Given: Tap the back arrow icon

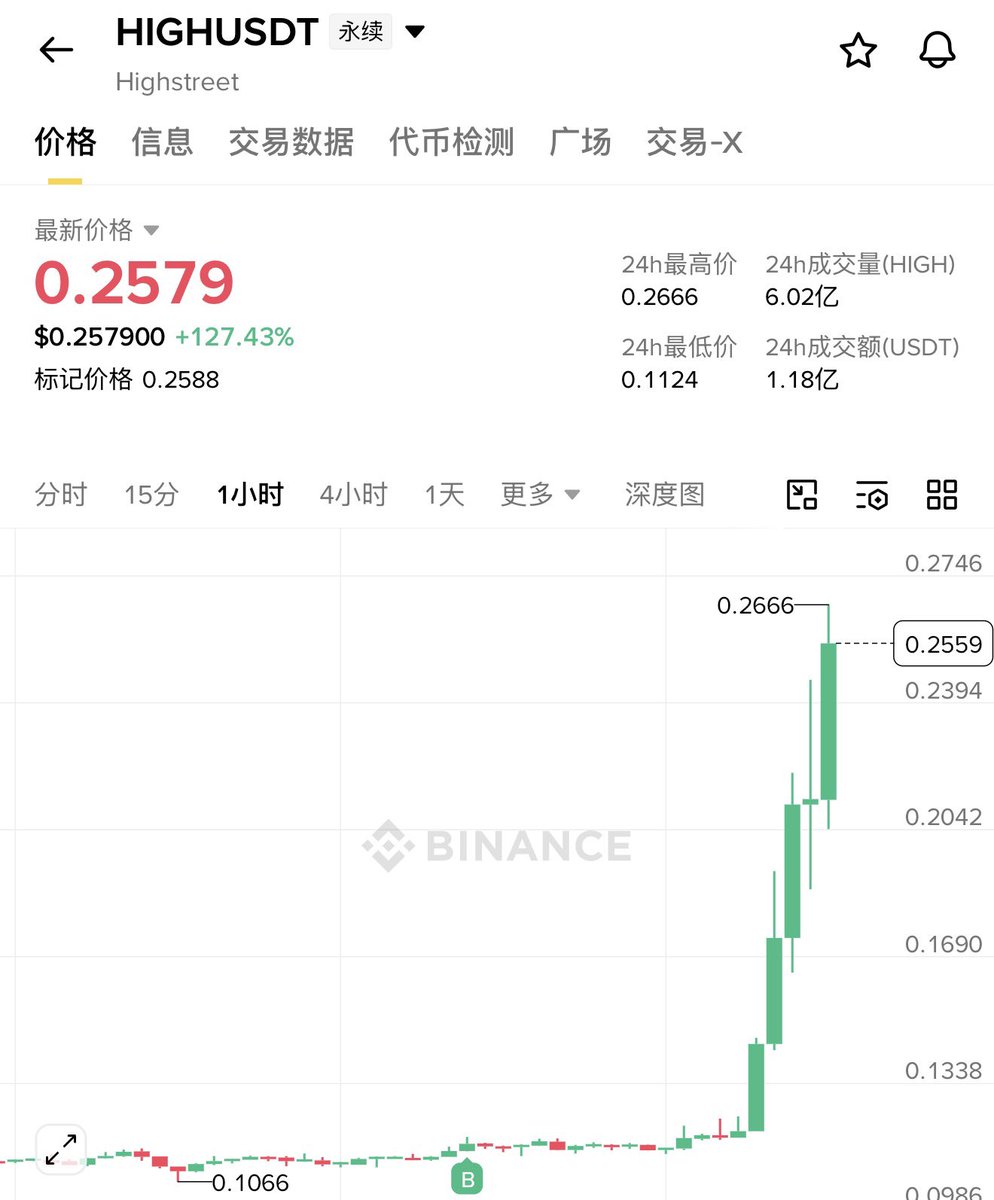Looking at the screenshot, I should click(56, 50).
